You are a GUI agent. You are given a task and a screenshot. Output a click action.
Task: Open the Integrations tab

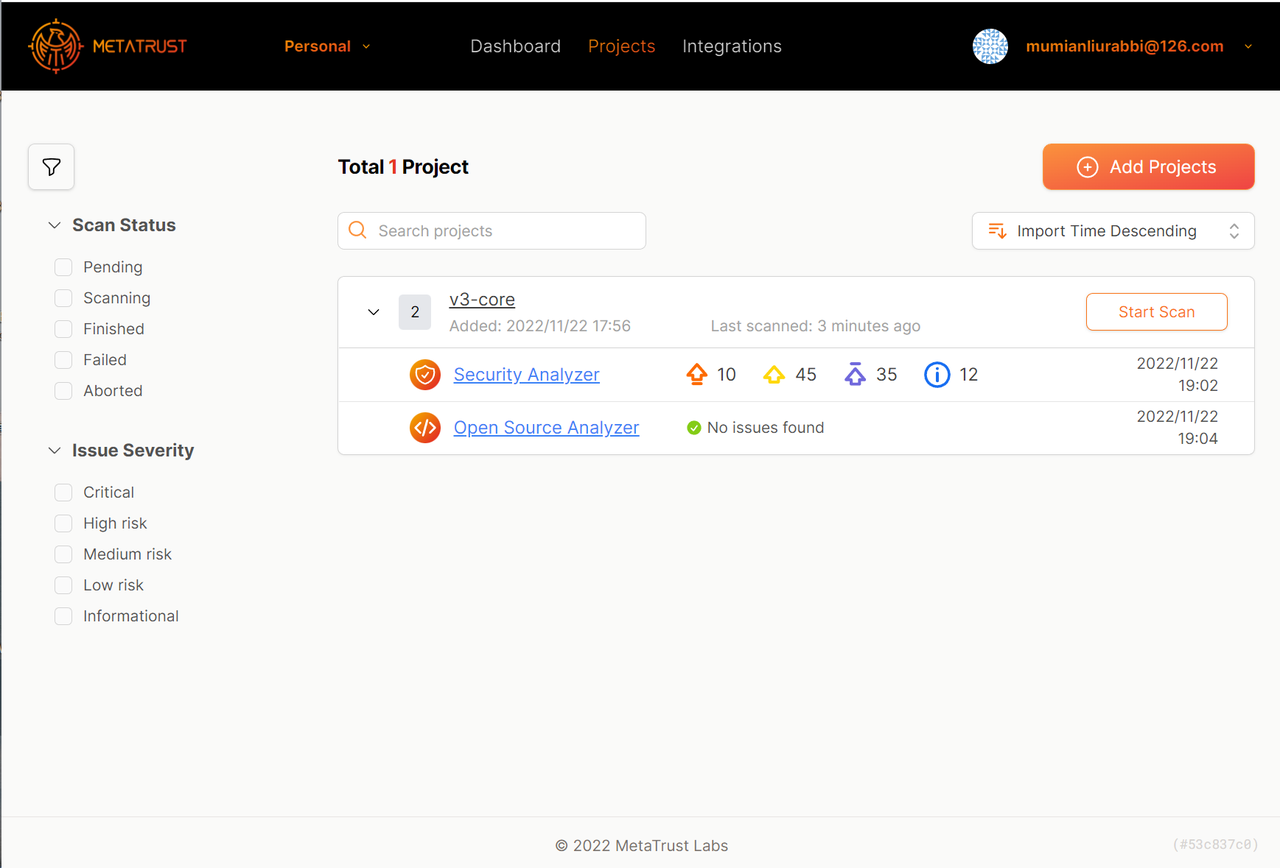[732, 46]
